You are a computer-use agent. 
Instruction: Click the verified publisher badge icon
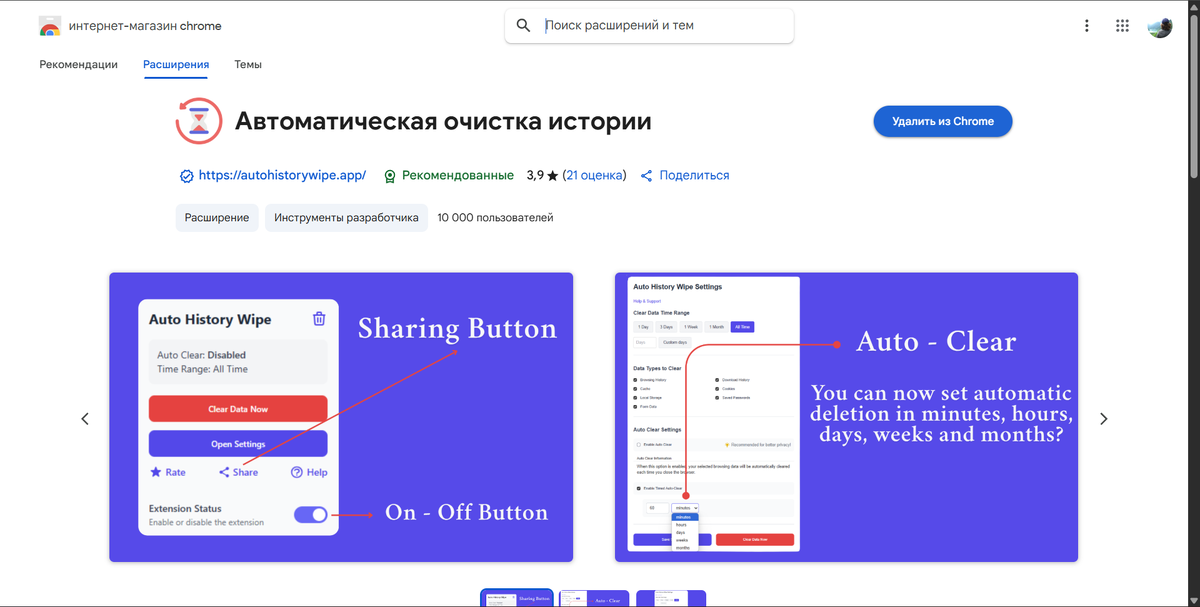[186, 176]
